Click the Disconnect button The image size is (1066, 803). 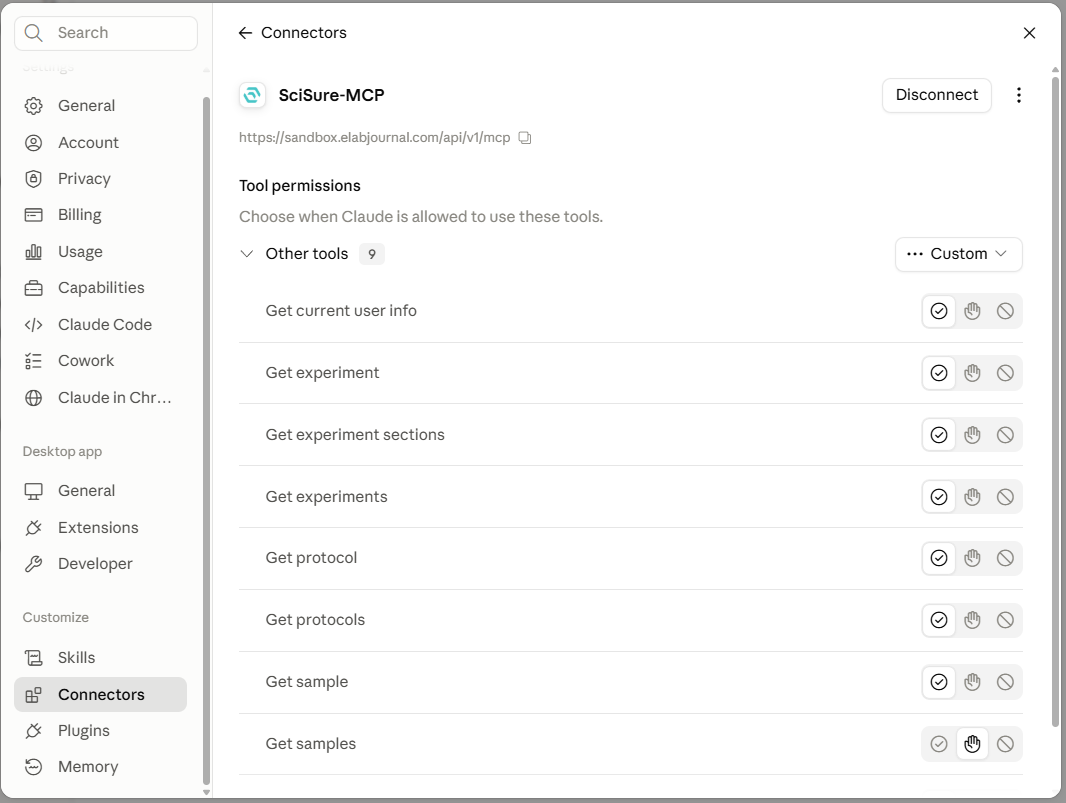tap(936, 95)
